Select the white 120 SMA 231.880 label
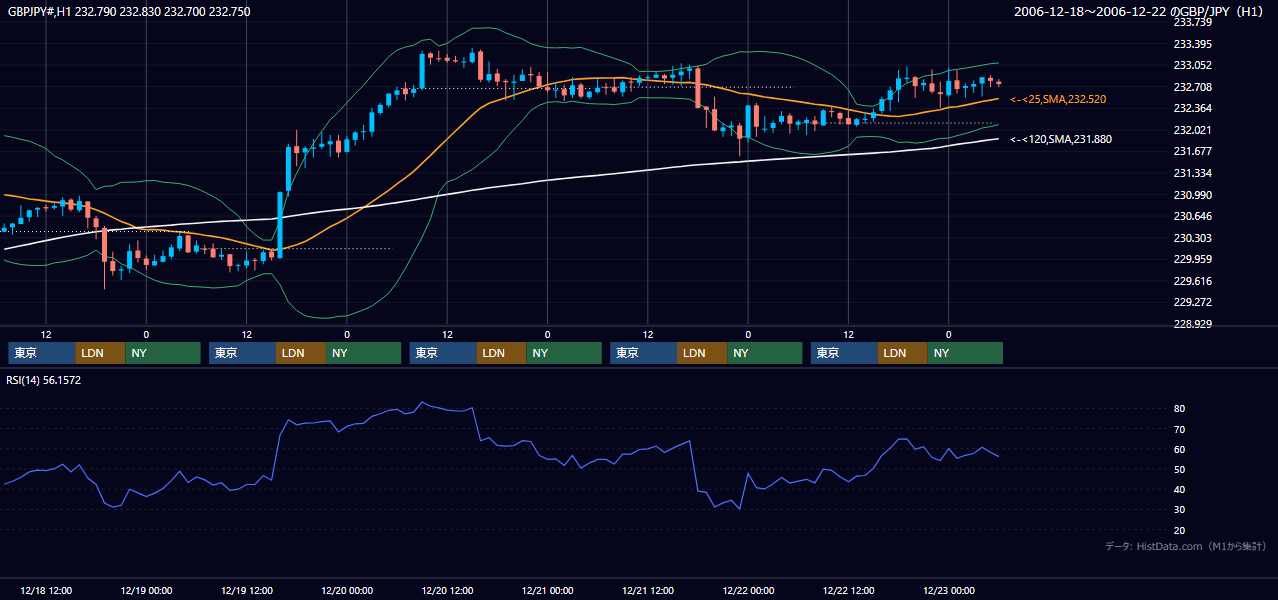Viewport: 1278px width, 600px height. point(1060,140)
